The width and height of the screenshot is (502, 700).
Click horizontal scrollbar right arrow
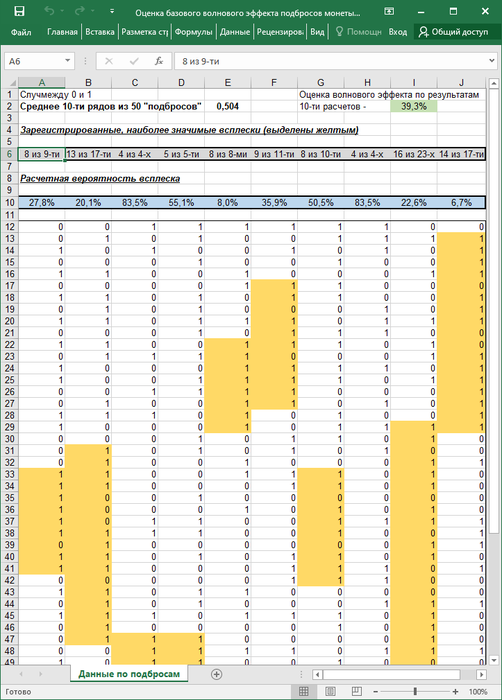[x=481, y=674]
